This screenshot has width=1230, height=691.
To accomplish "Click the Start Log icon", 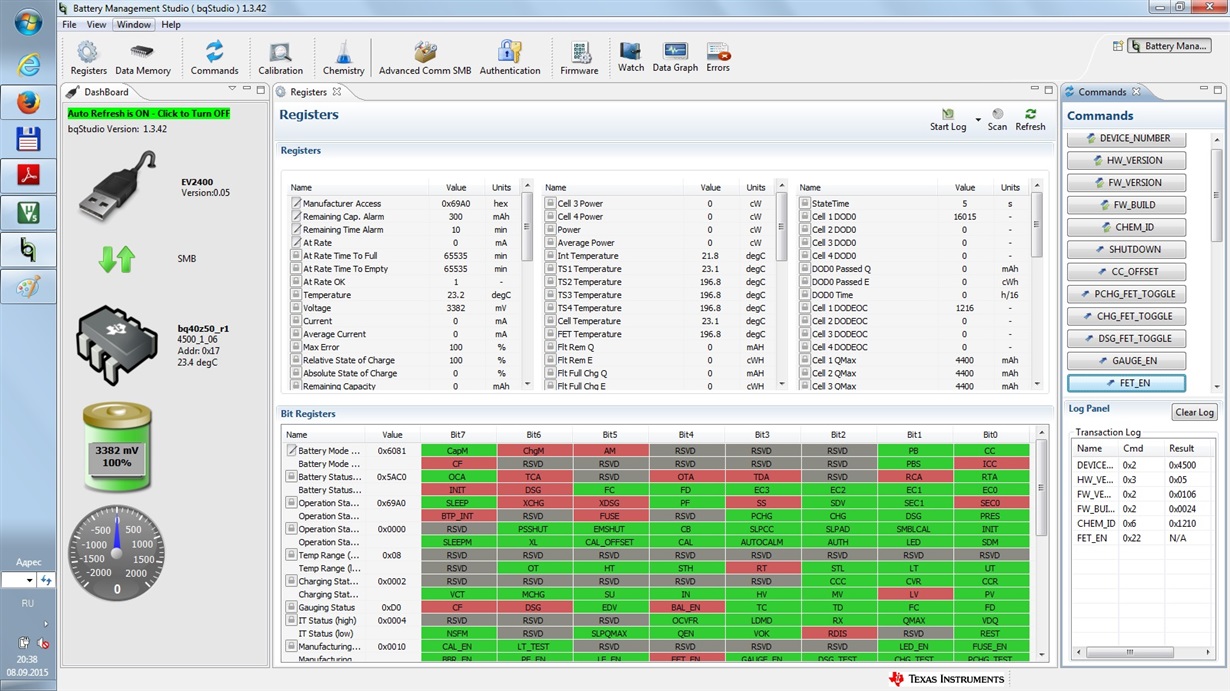I will 947,115.
